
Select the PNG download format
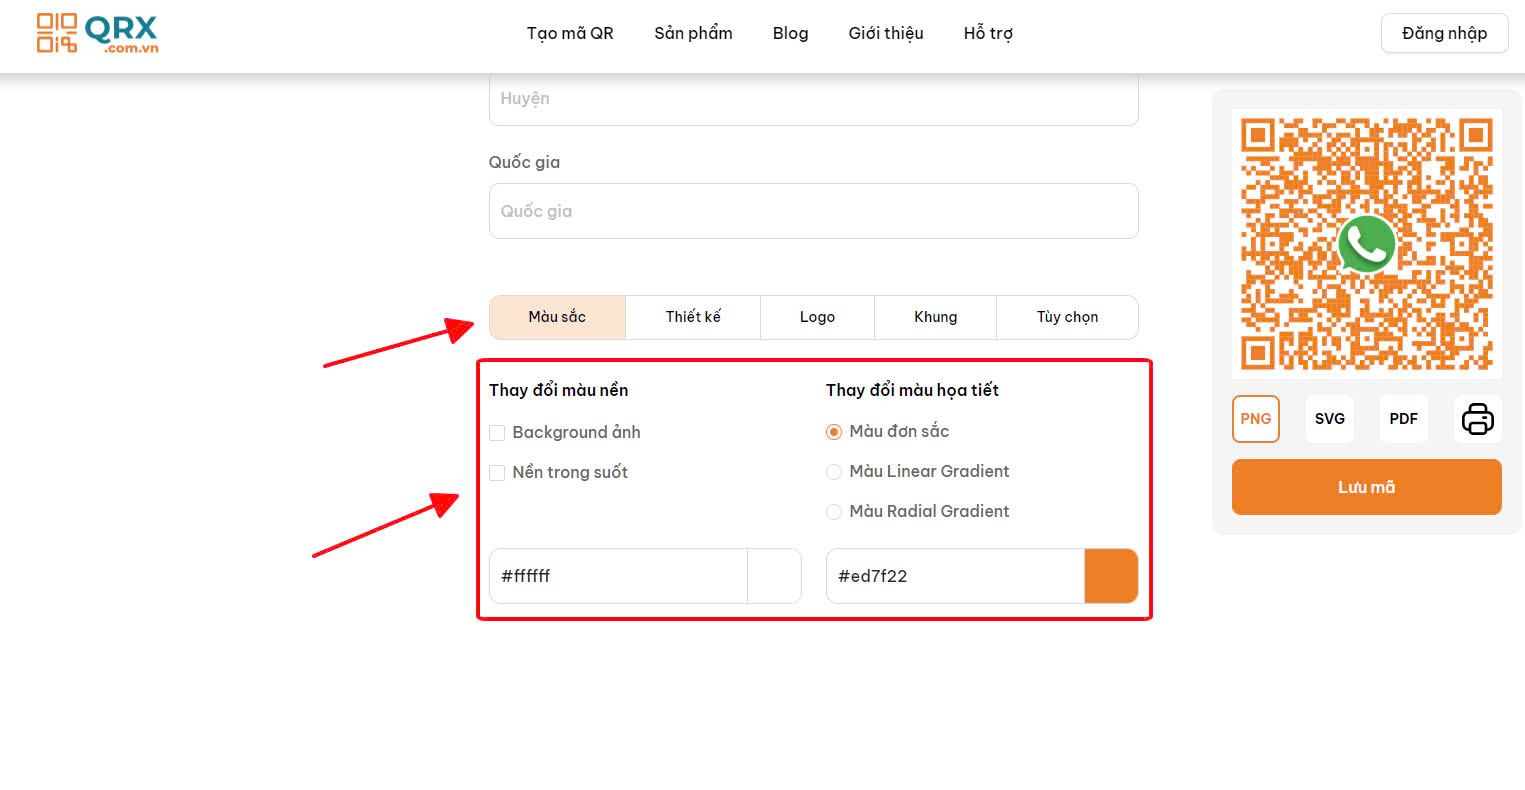(1256, 419)
